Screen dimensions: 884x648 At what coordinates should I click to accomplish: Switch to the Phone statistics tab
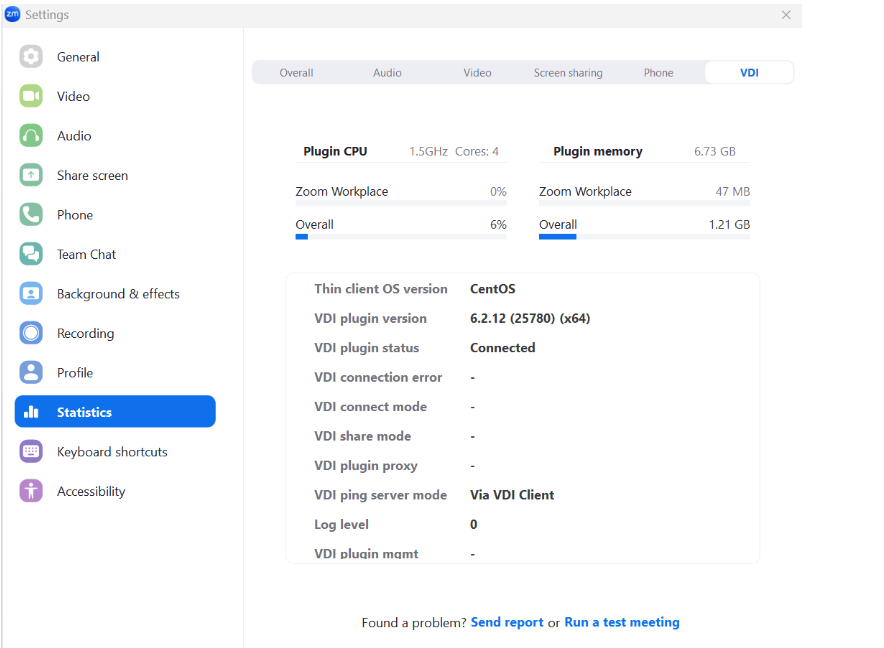pos(658,73)
